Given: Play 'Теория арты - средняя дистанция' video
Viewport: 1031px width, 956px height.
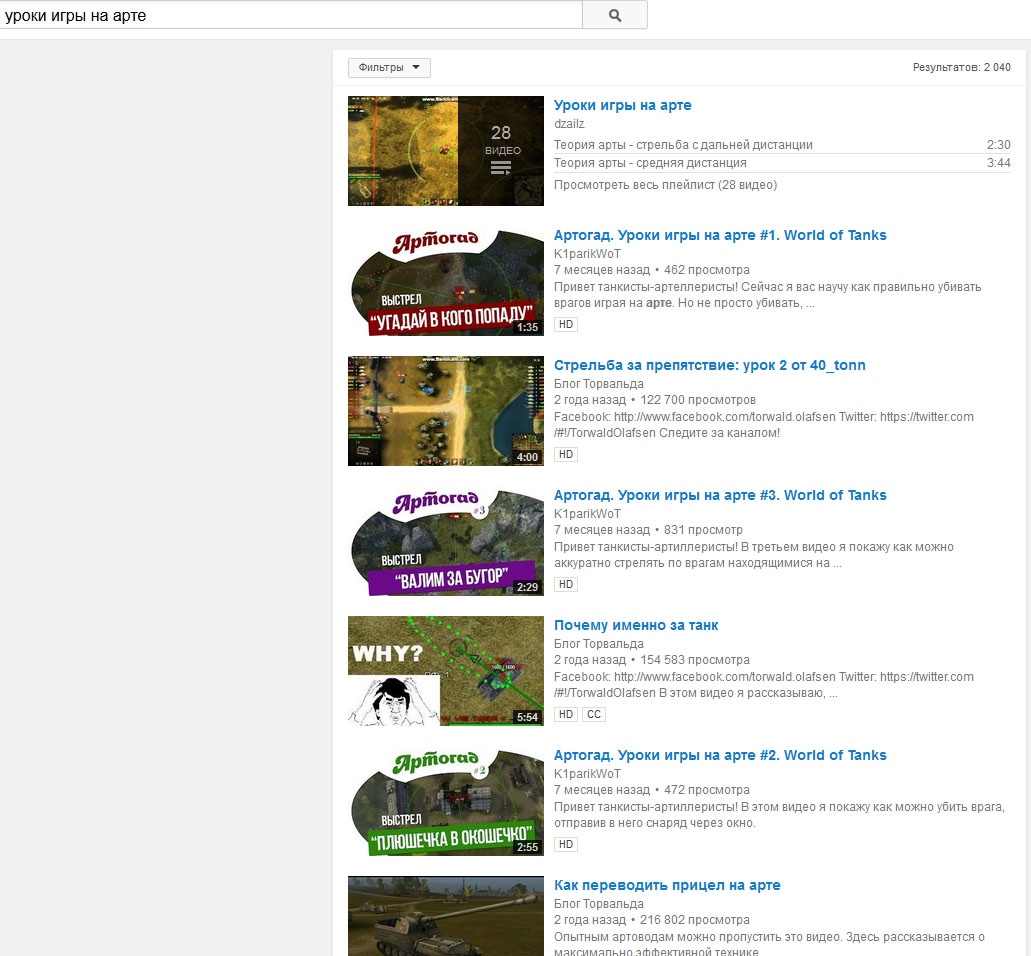Looking at the screenshot, I should [x=650, y=163].
